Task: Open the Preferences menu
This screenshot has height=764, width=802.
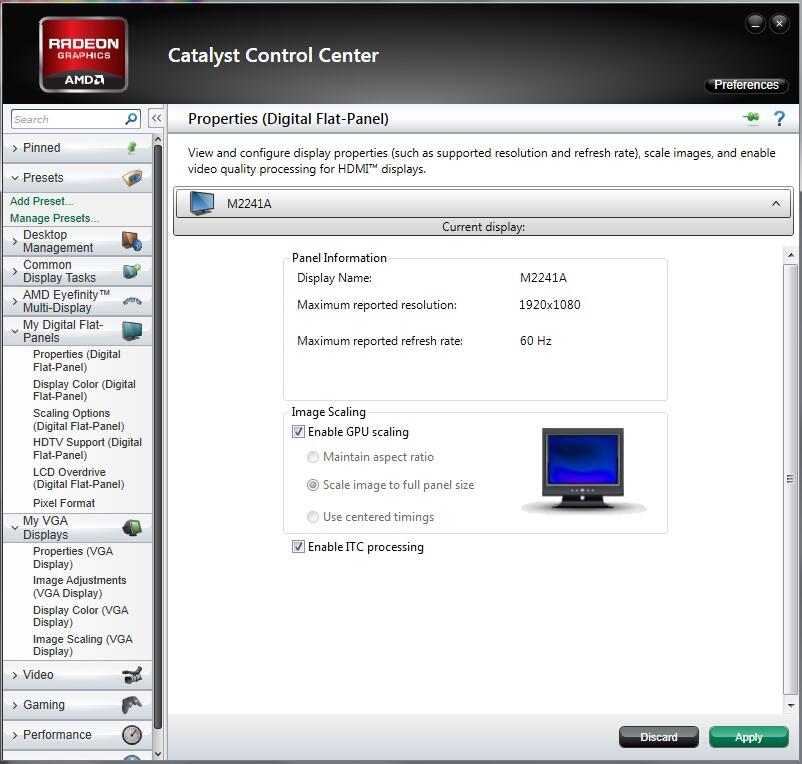Action: point(746,85)
